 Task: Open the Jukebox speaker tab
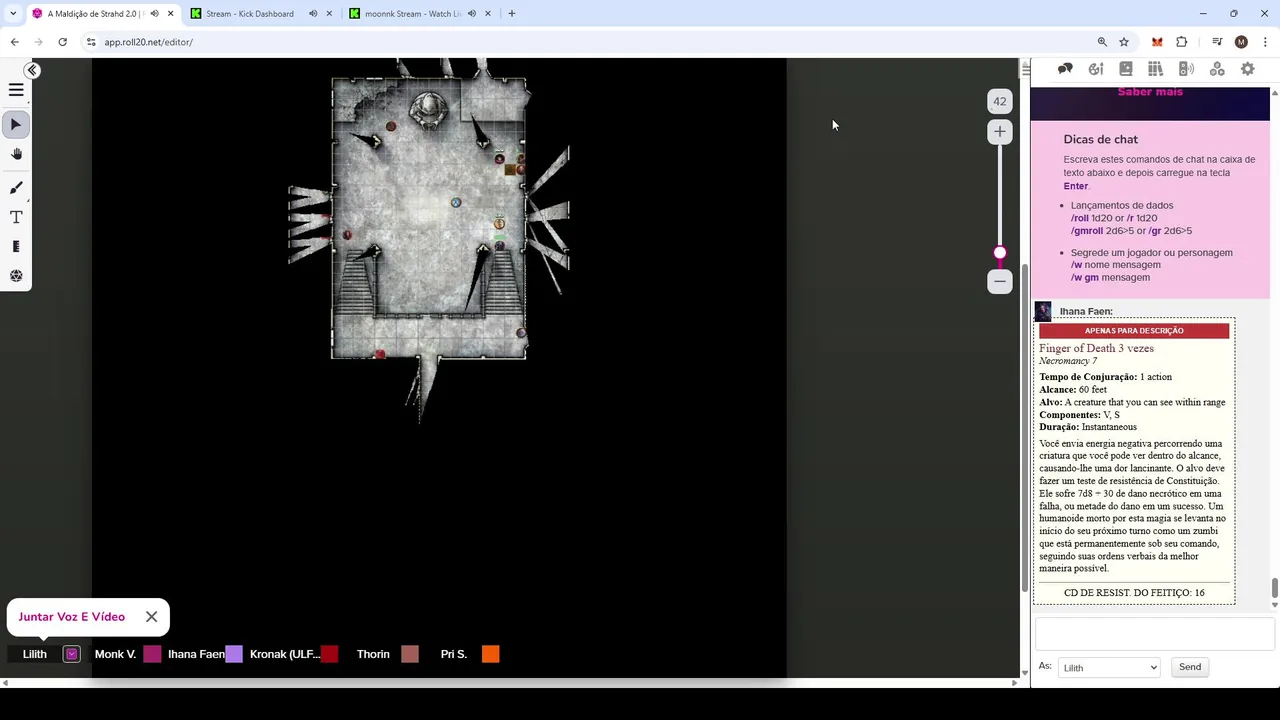tap(1186, 69)
